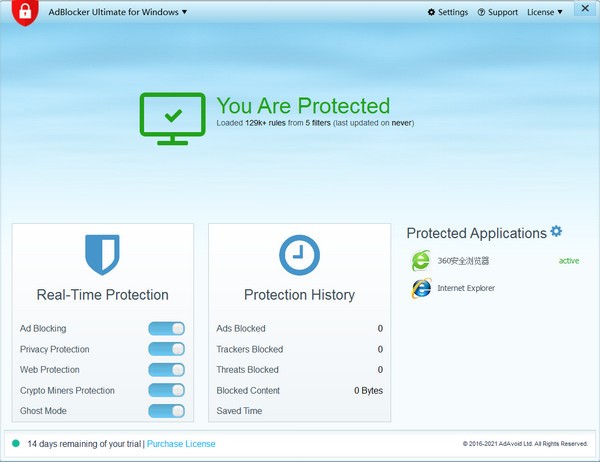Open Protected Applications gear settings
This screenshot has height=462, width=600.
click(557, 232)
